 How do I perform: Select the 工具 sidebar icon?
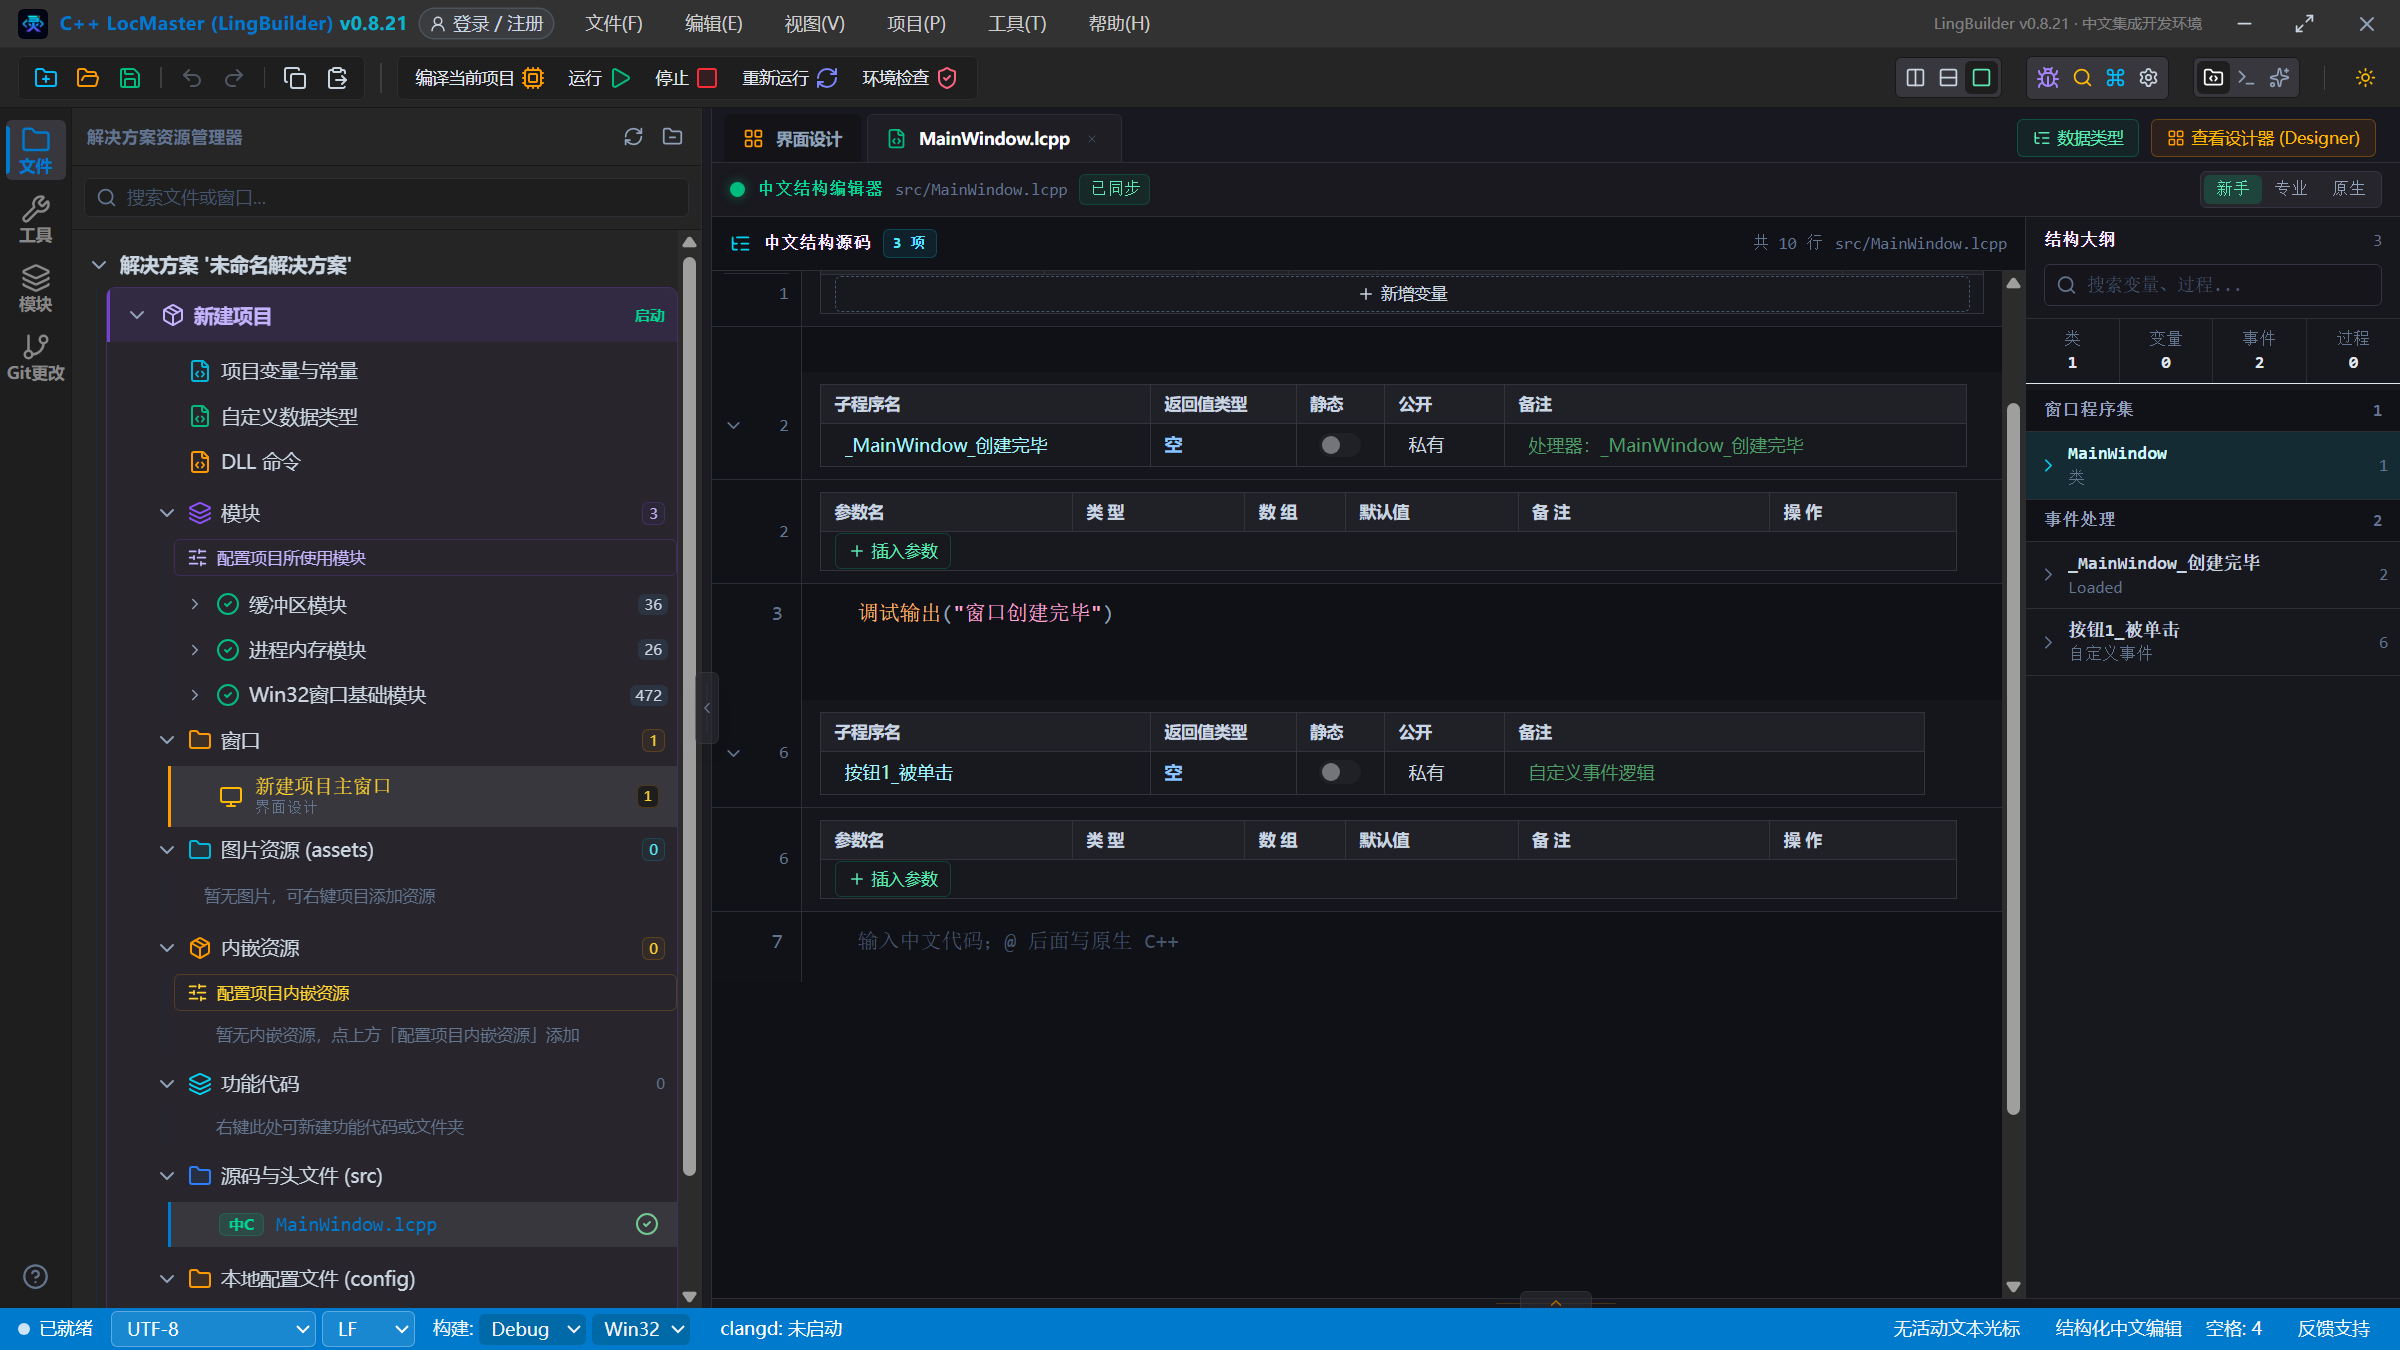point(36,219)
